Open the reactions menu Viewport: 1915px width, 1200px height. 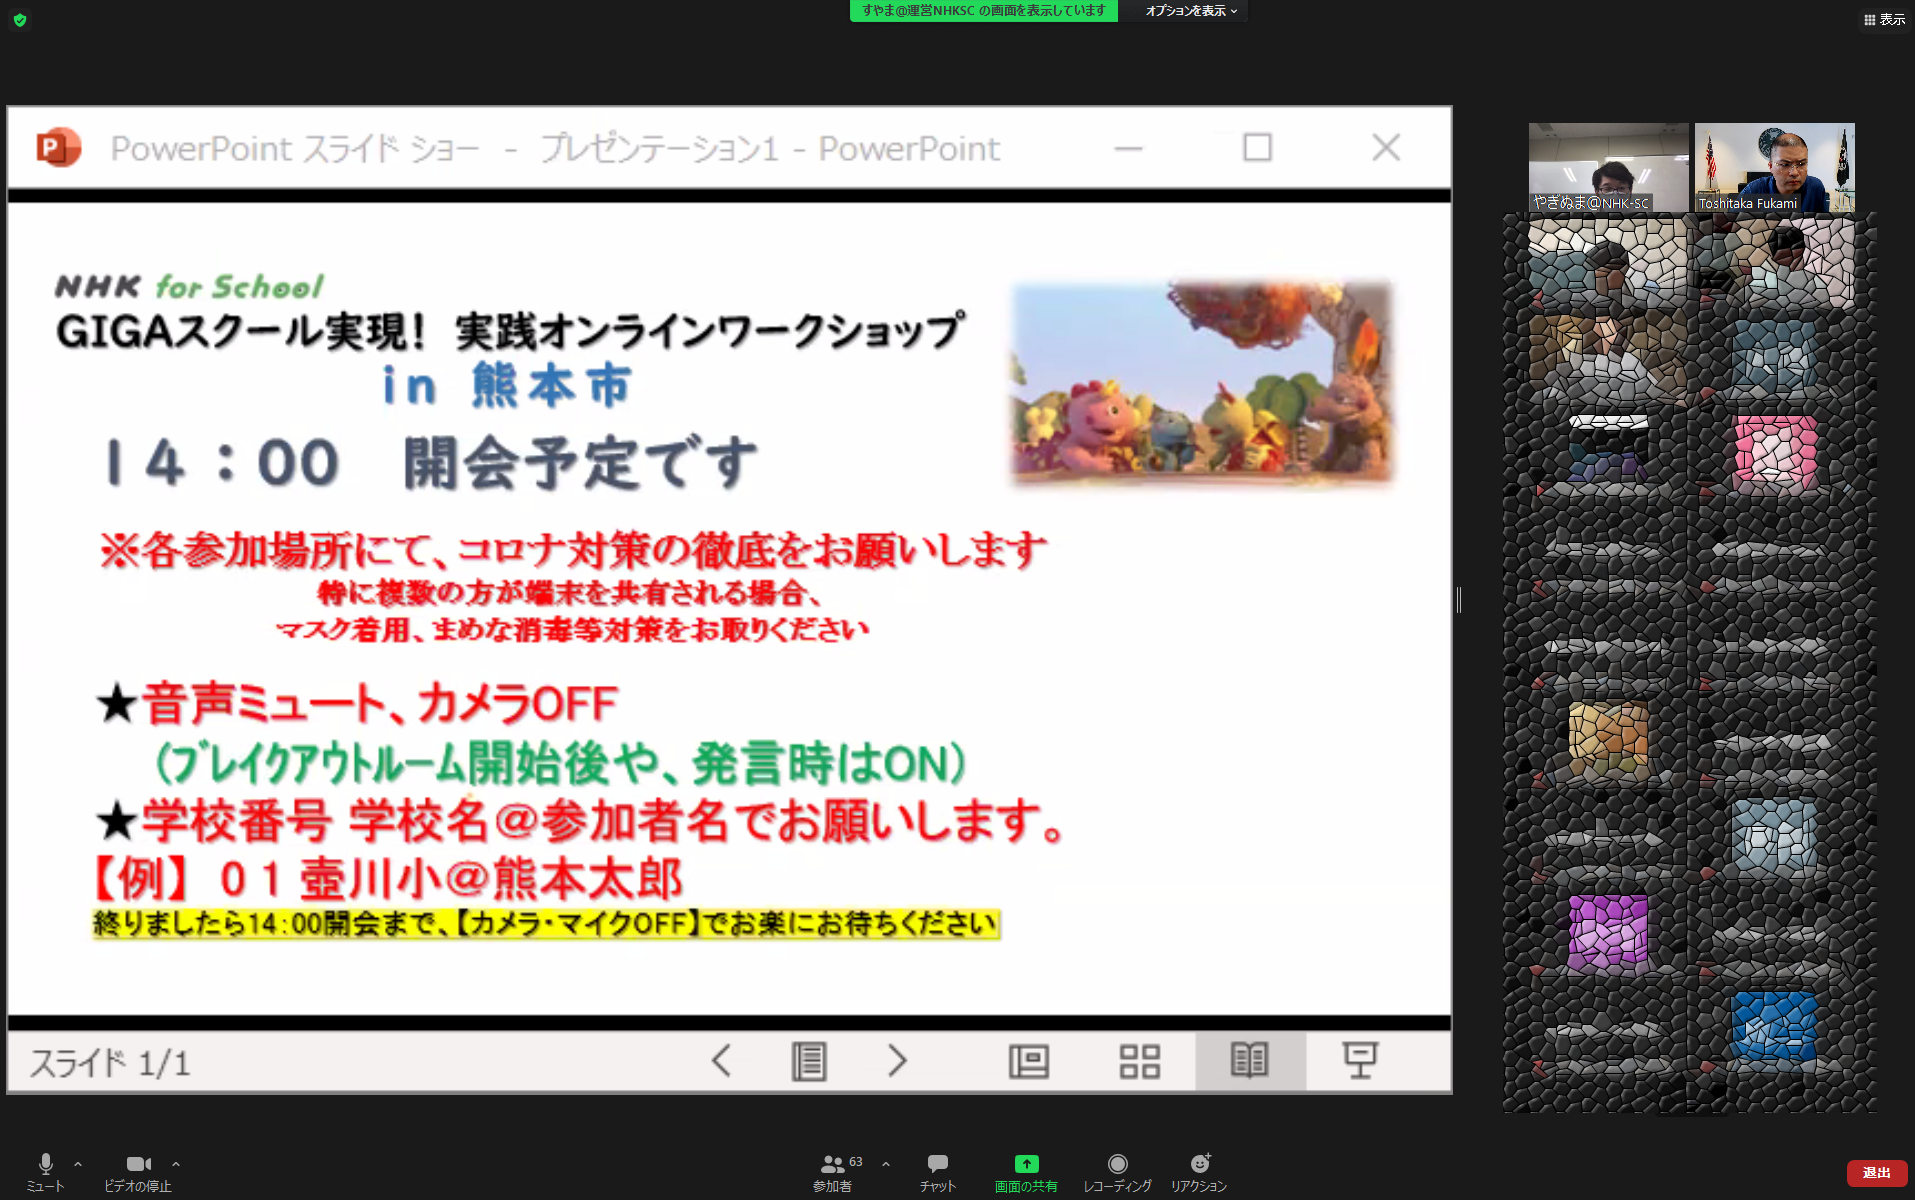click(x=1199, y=1170)
